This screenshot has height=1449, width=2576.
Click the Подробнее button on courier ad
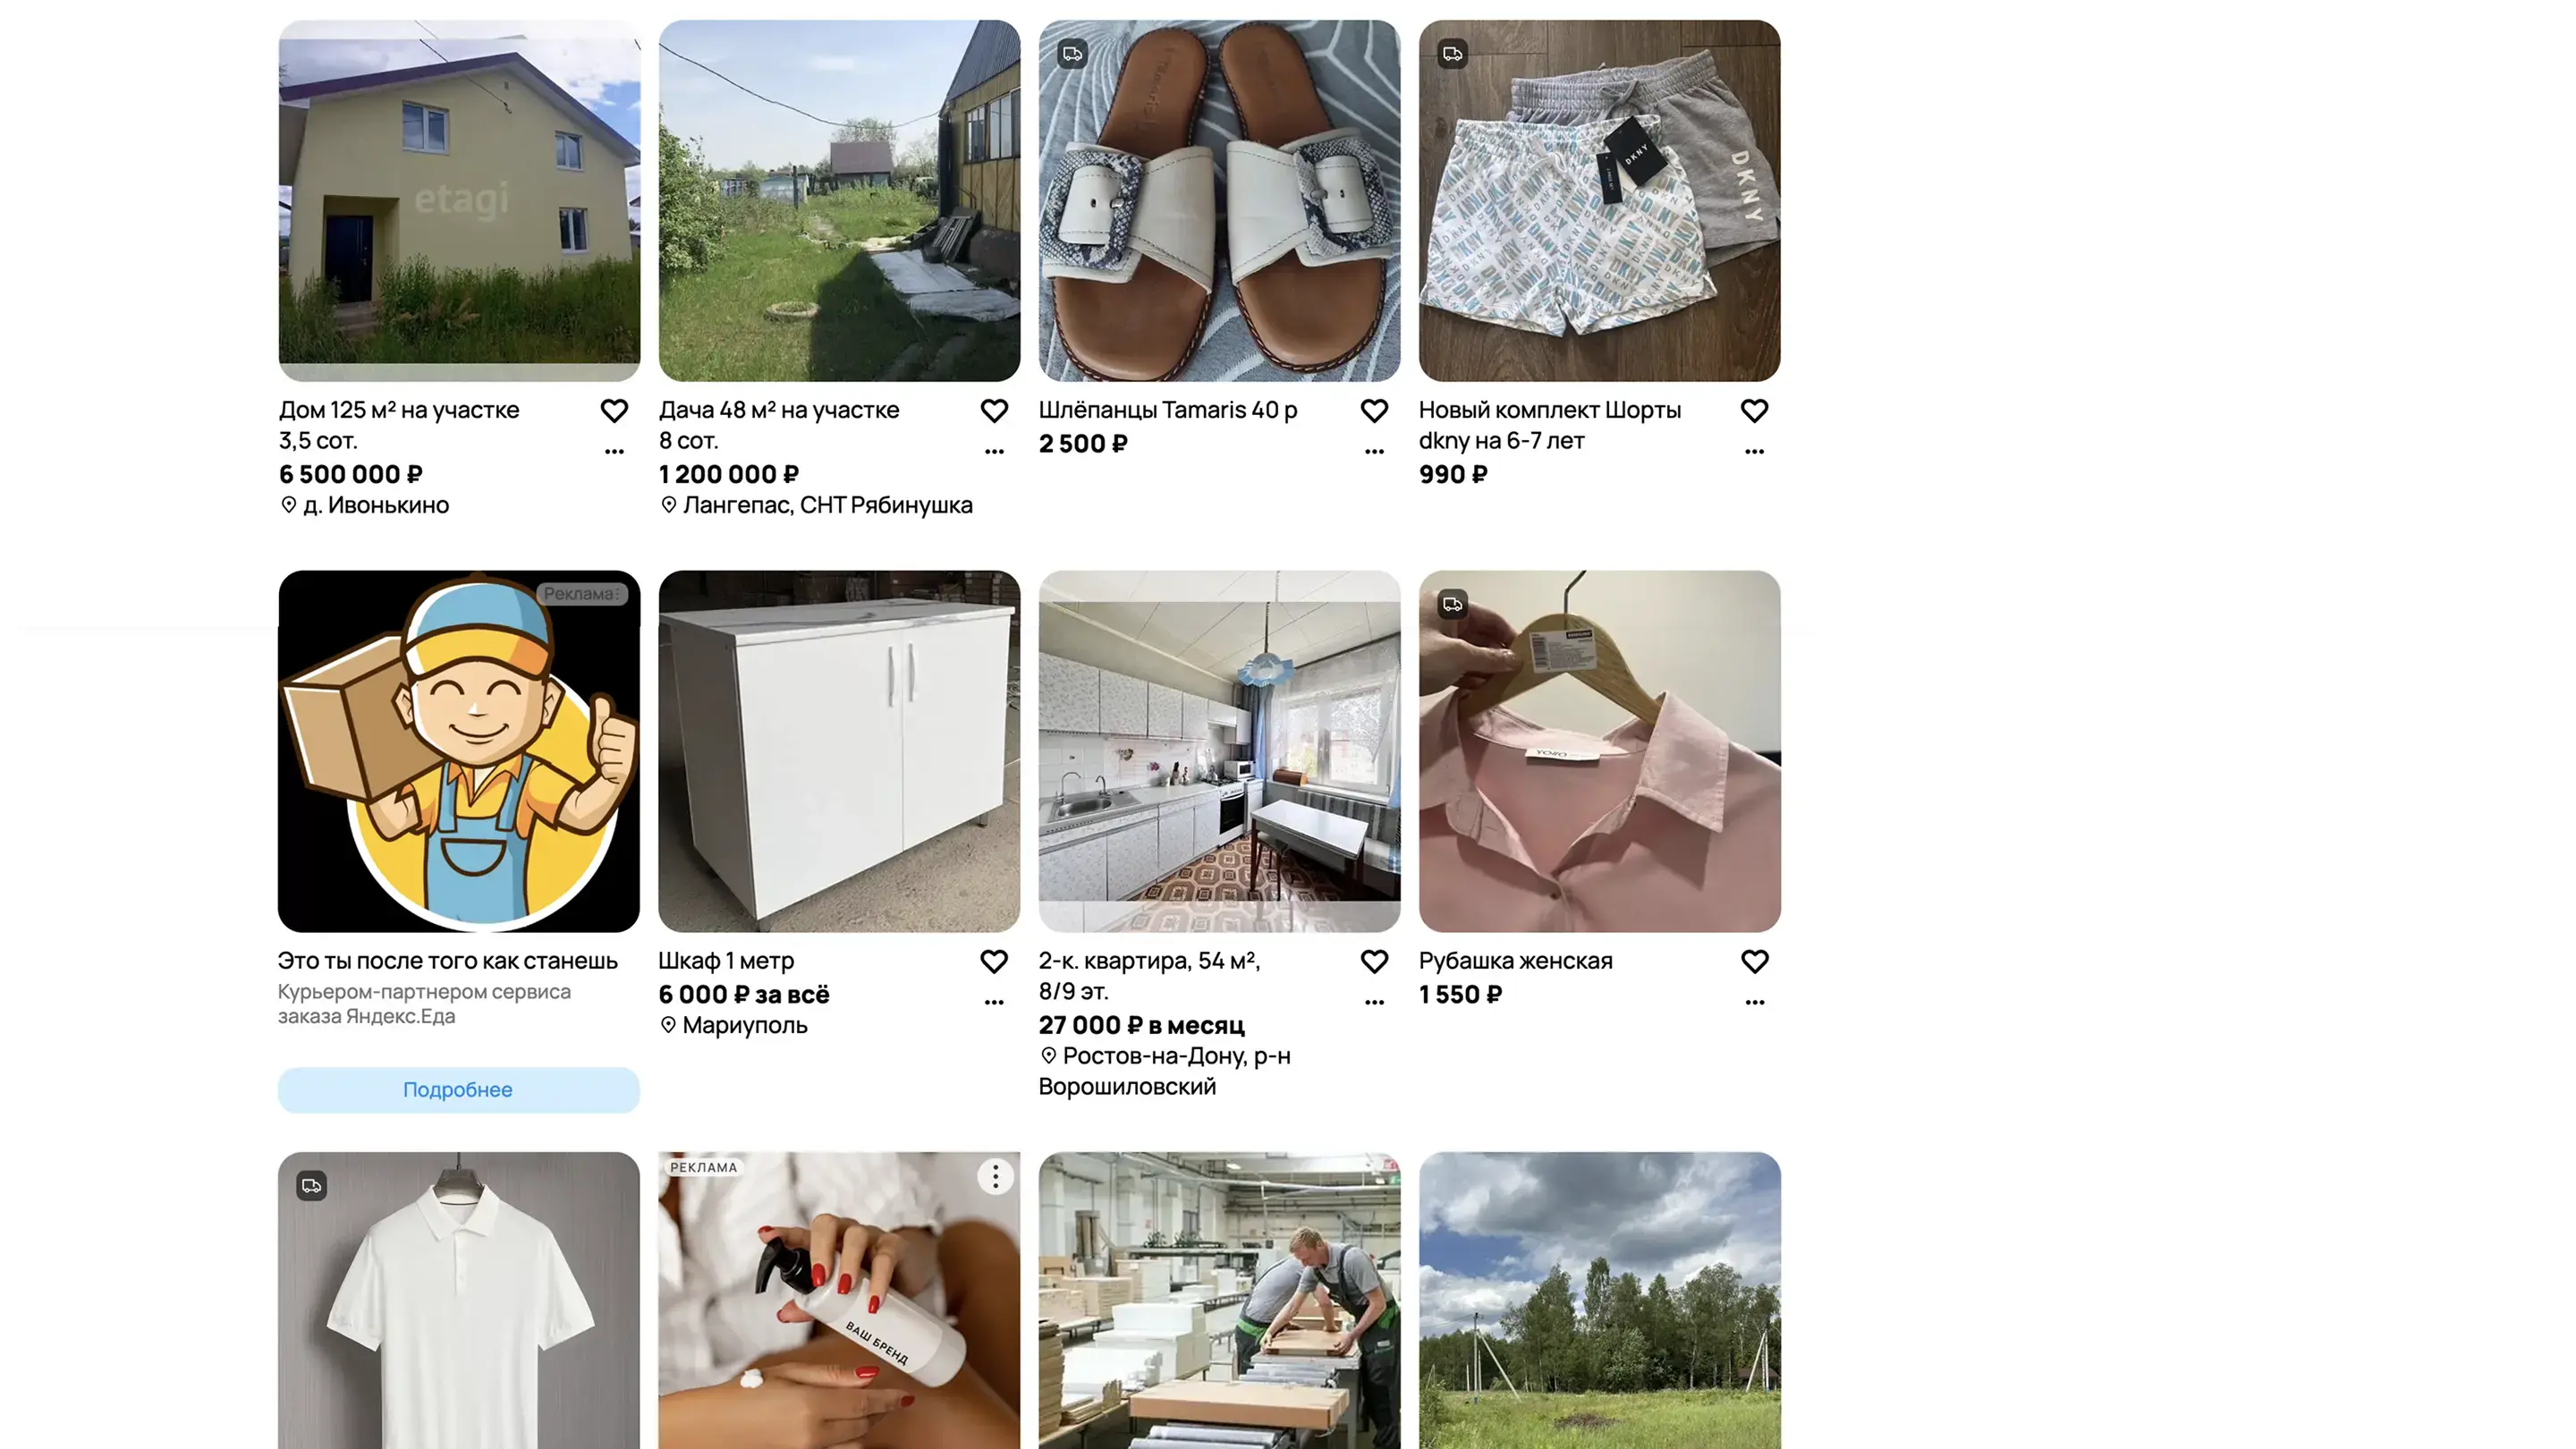(x=458, y=1090)
